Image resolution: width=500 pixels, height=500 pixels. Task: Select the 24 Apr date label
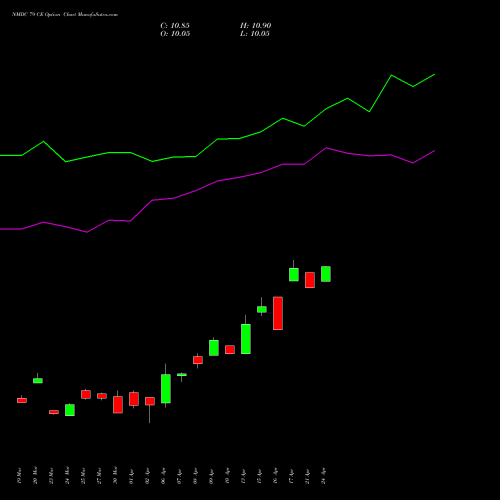(x=323, y=477)
